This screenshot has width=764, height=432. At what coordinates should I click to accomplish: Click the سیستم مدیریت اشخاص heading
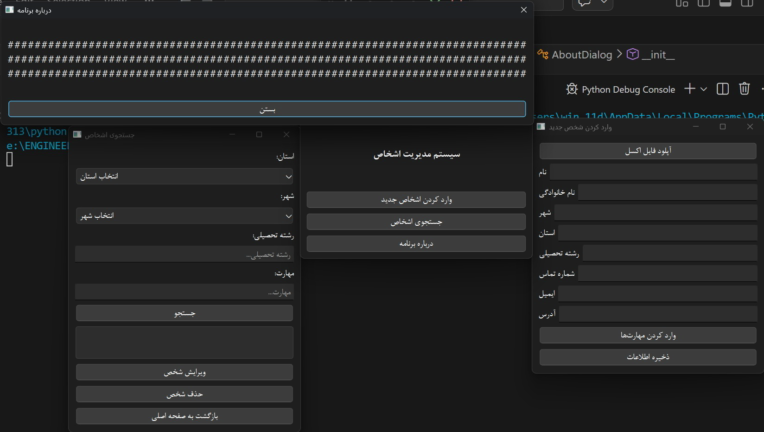tap(417, 154)
